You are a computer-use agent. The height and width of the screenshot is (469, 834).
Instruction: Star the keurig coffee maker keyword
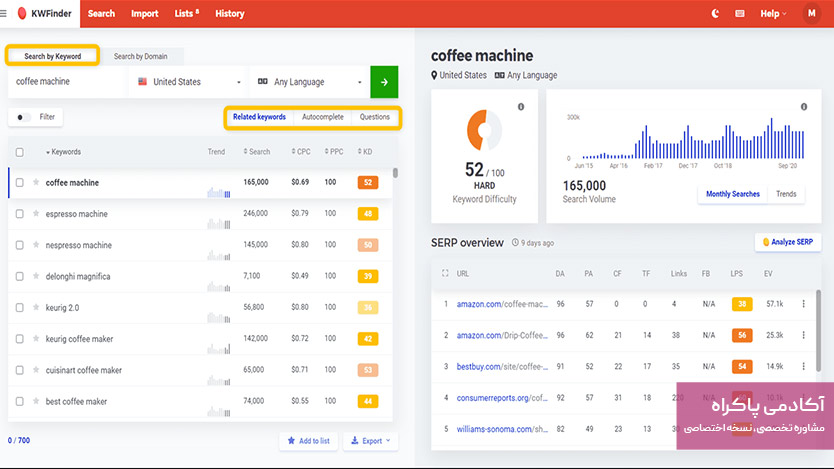coord(36,339)
